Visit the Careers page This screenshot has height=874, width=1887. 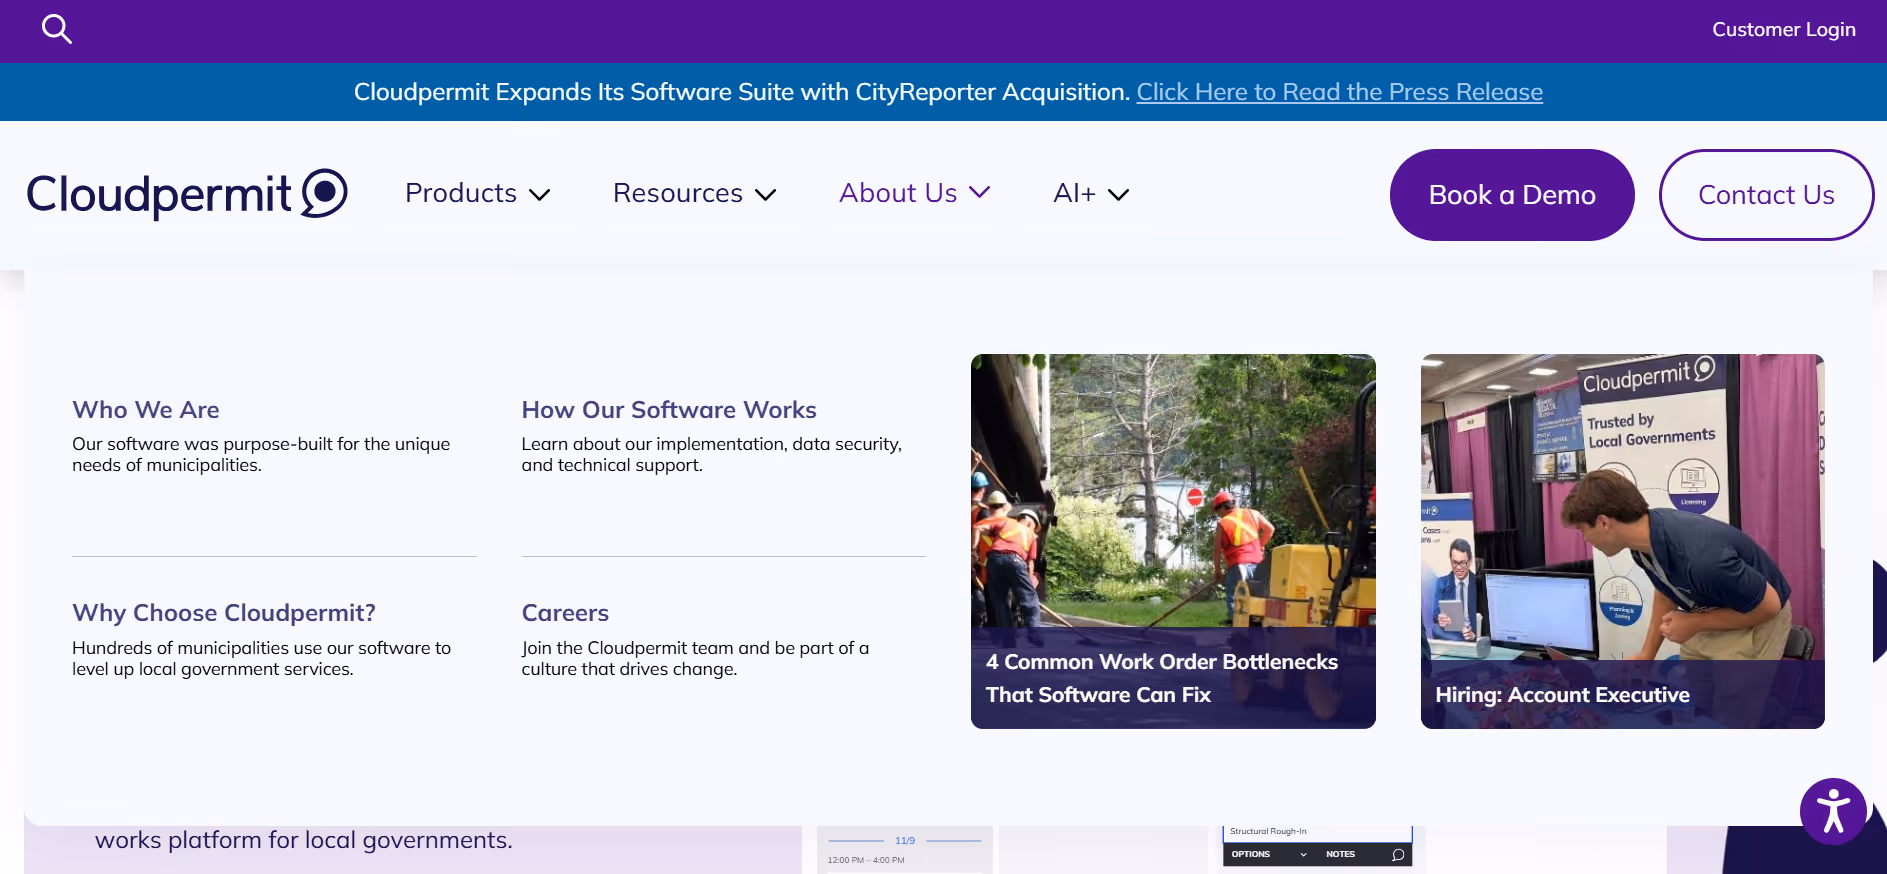[x=565, y=613]
